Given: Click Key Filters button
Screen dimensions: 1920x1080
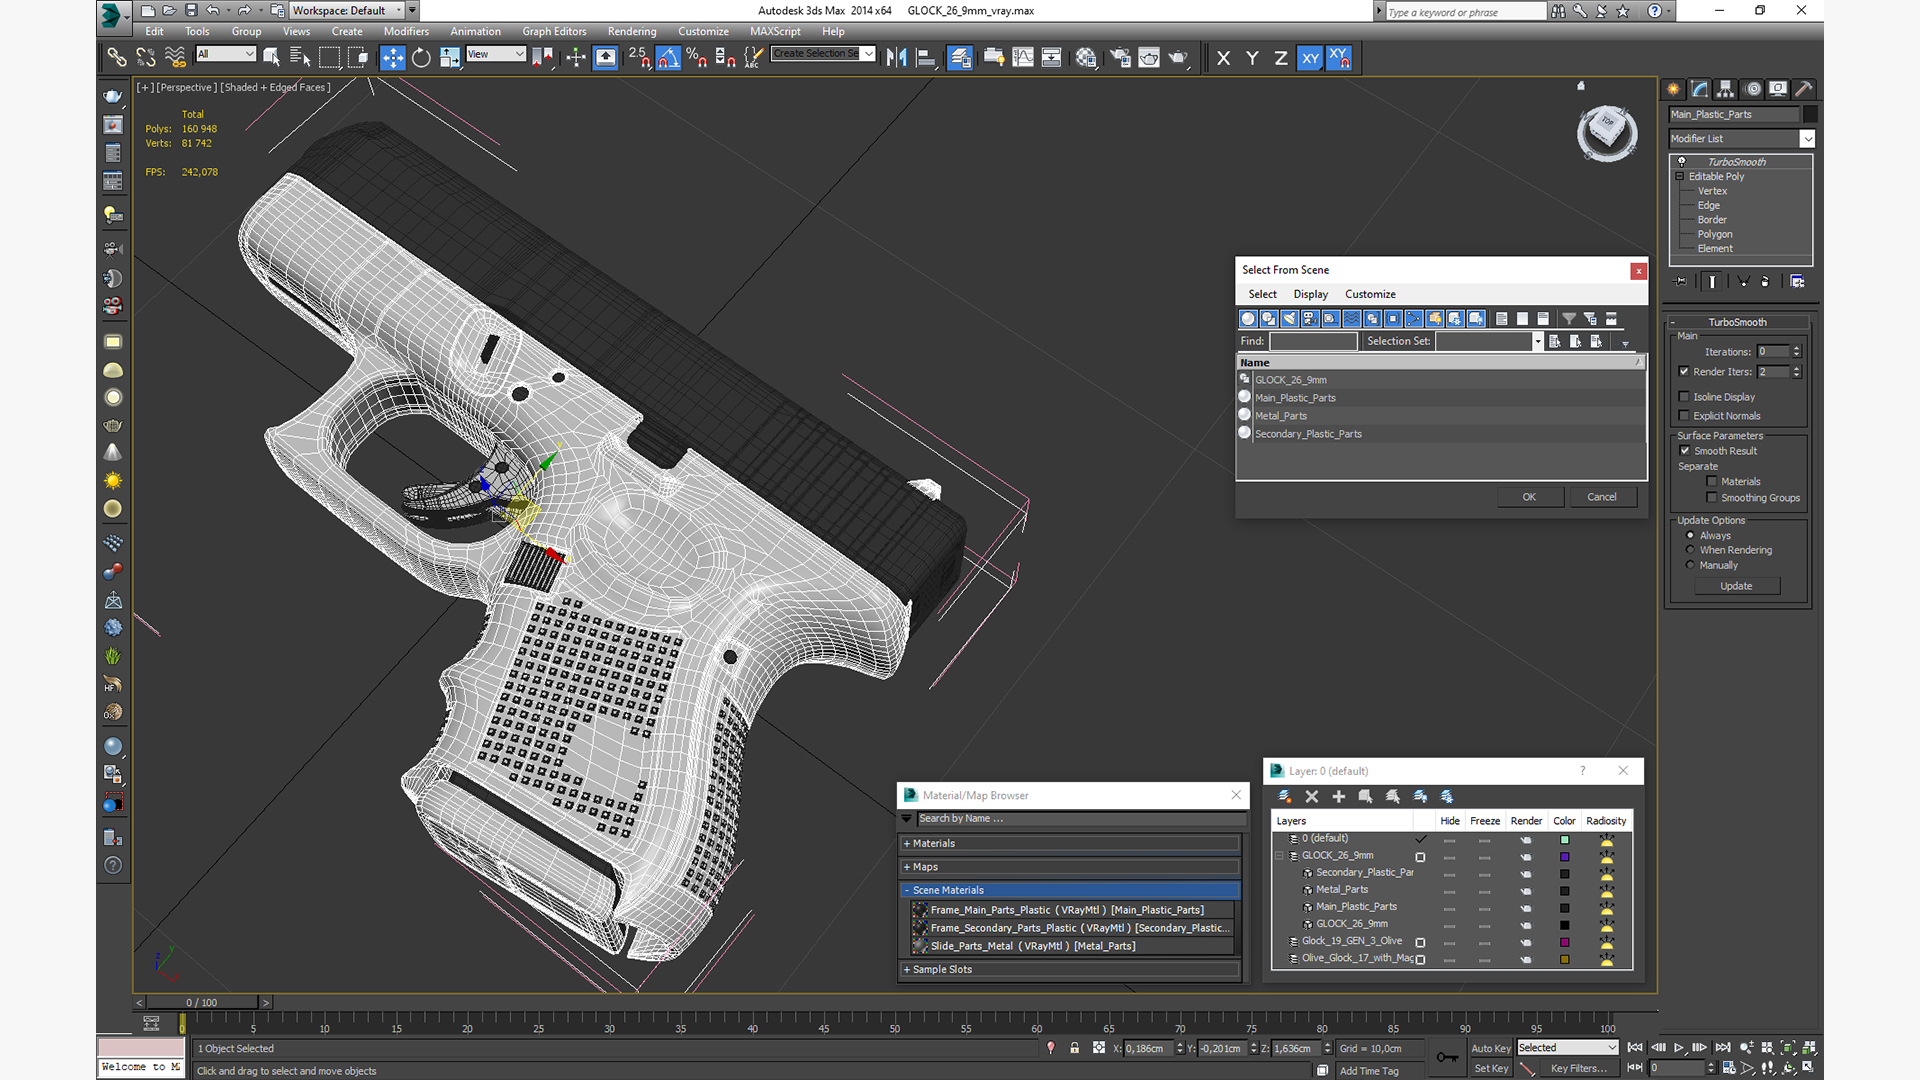Looking at the screenshot, I should tap(1579, 1068).
